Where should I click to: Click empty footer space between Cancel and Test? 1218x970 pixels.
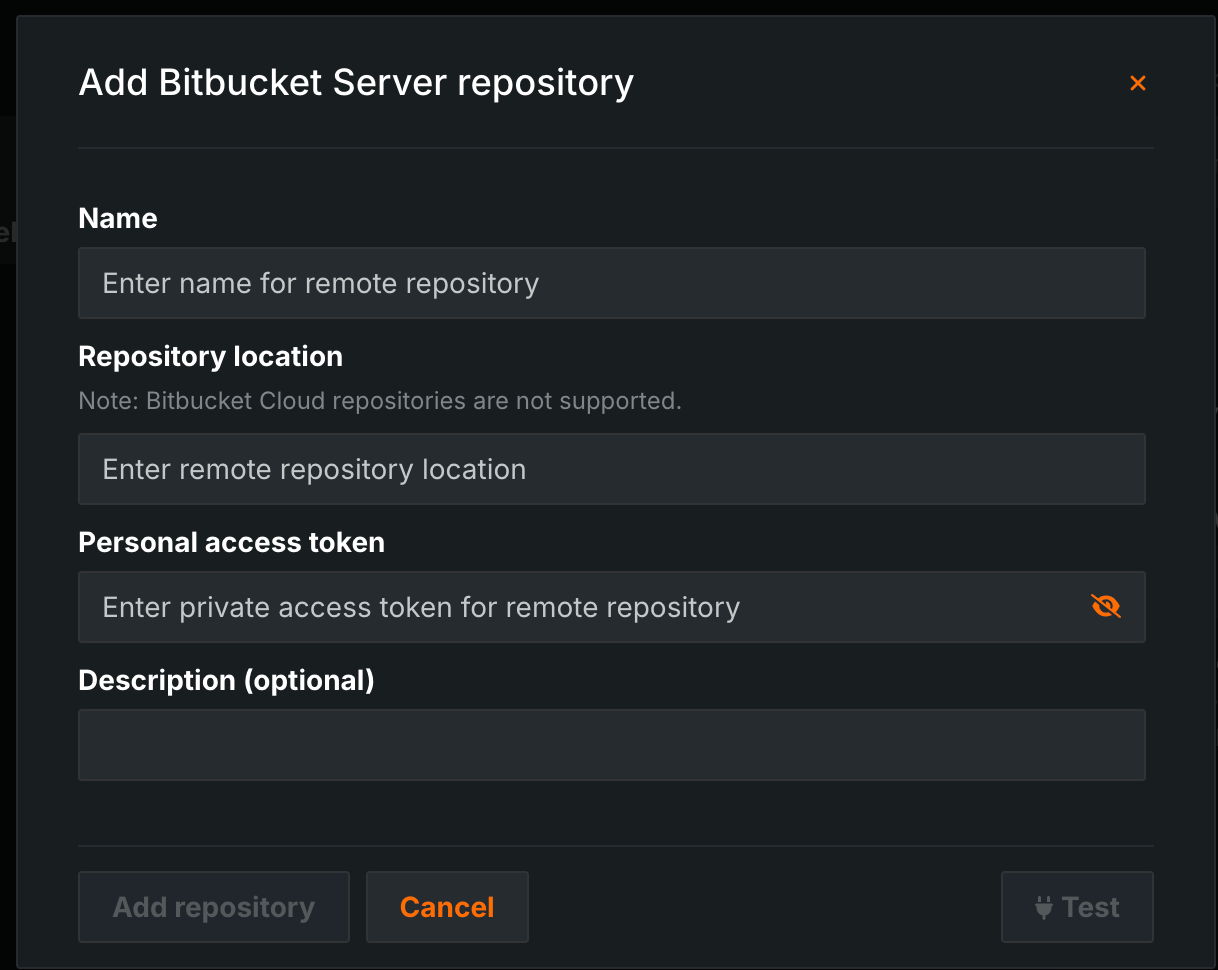(x=760, y=907)
